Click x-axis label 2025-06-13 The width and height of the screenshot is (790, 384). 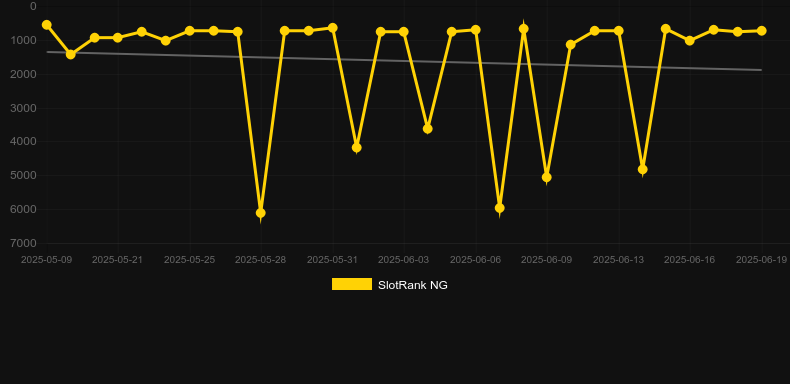619,260
